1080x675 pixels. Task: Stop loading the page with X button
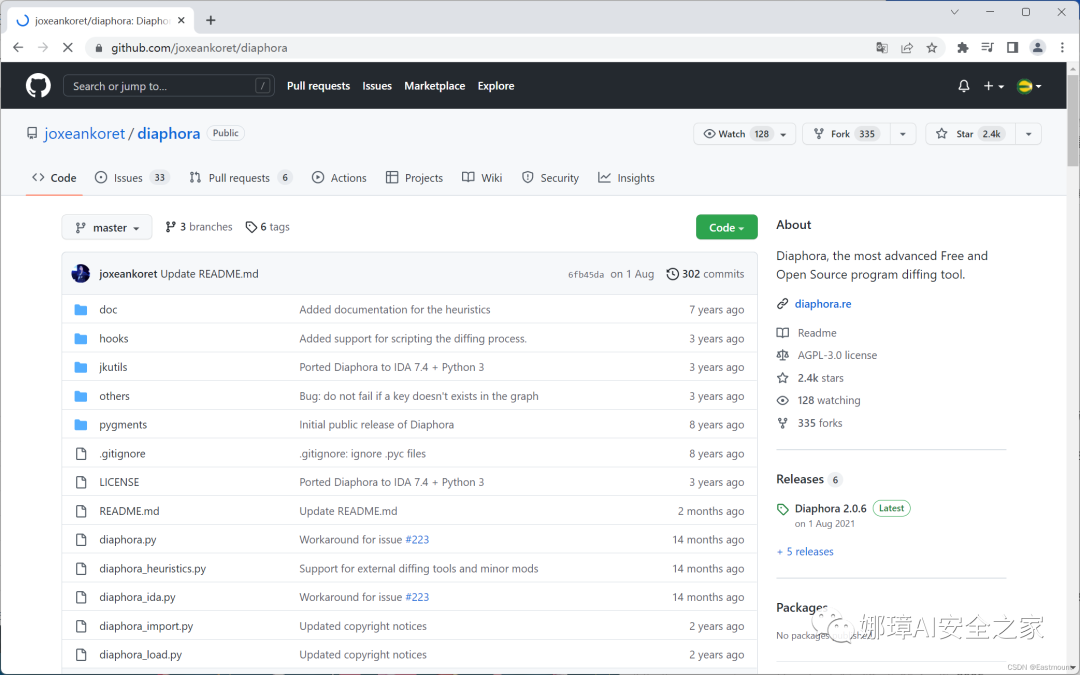coord(68,48)
